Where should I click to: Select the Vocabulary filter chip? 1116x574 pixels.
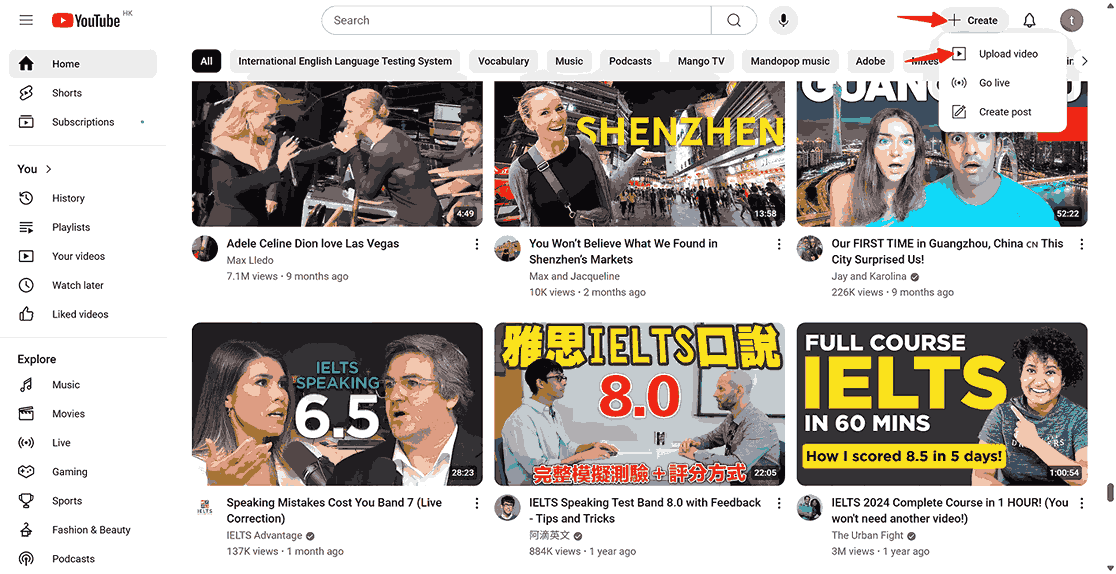503,61
